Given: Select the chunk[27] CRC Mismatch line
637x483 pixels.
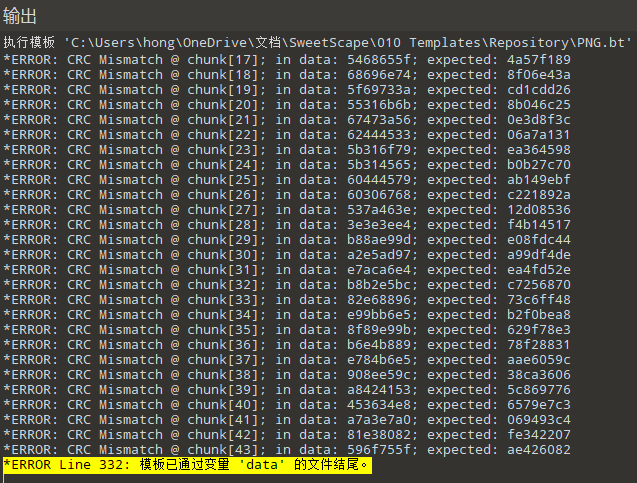Looking at the screenshot, I should tap(287, 210).
